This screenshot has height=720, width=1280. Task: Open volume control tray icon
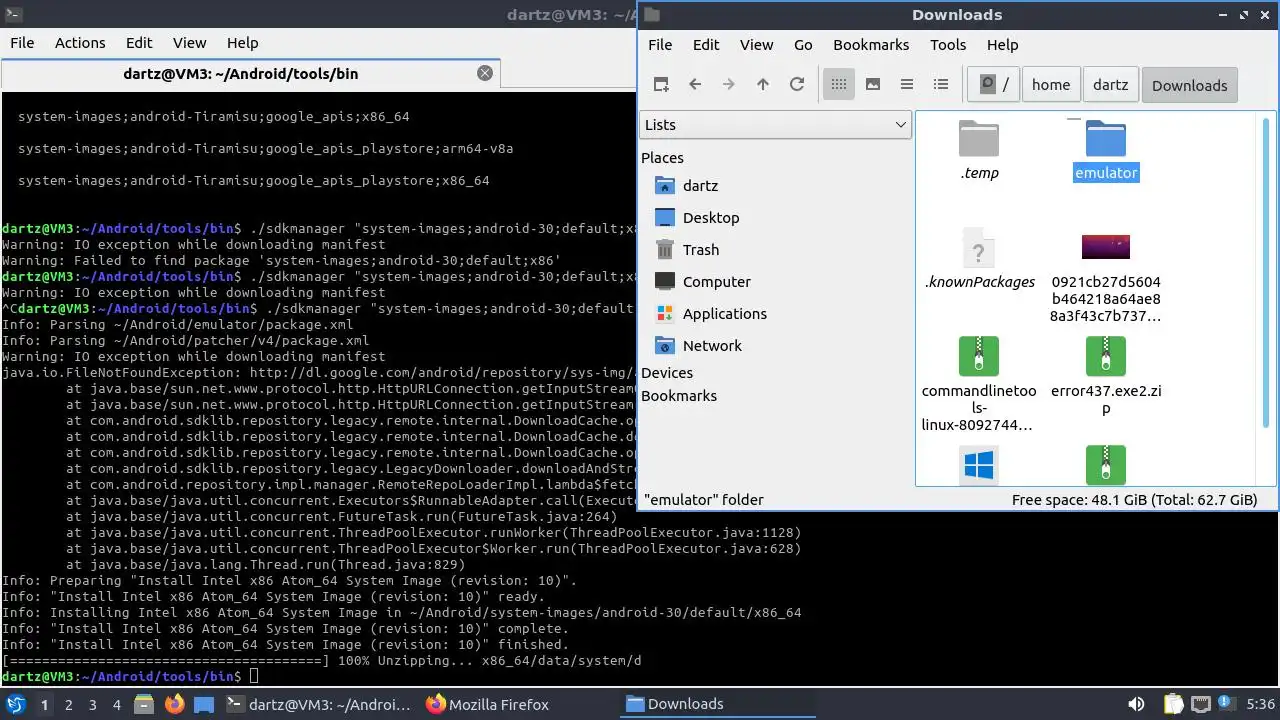pyautogui.click(x=1136, y=704)
